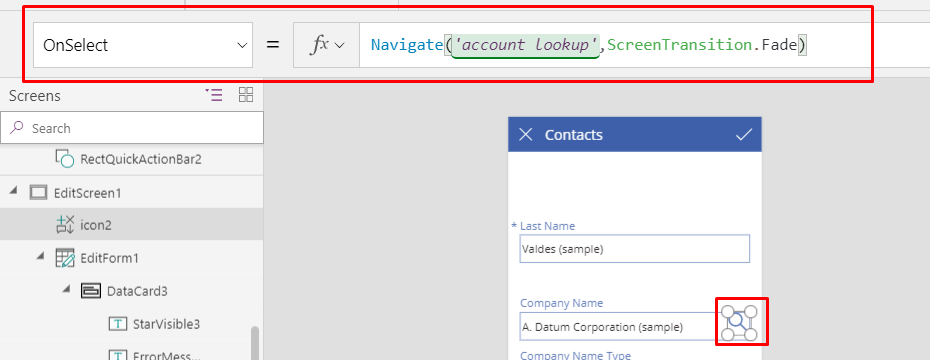Image resolution: width=930 pixels, height=360 pixels.
Task: Collapse the EditForm1 node
Action: click(x=40, y=256)
